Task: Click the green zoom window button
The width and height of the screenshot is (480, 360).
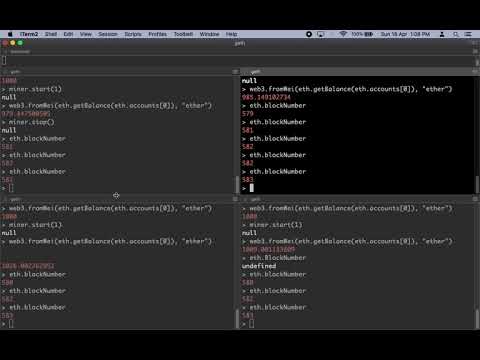Action: pos(20,43)
